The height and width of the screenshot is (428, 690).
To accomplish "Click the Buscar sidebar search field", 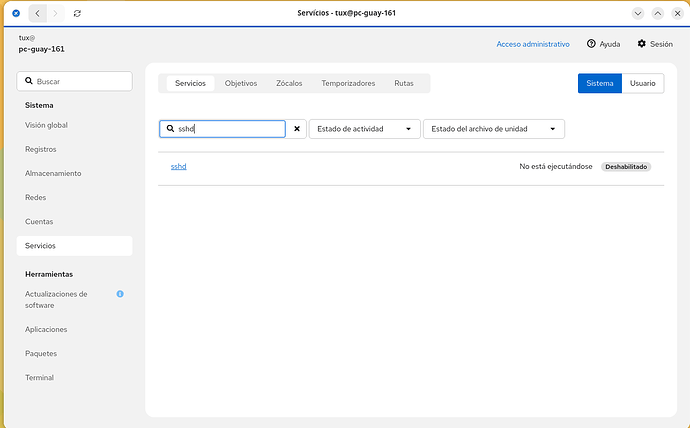I will point(74,81).
